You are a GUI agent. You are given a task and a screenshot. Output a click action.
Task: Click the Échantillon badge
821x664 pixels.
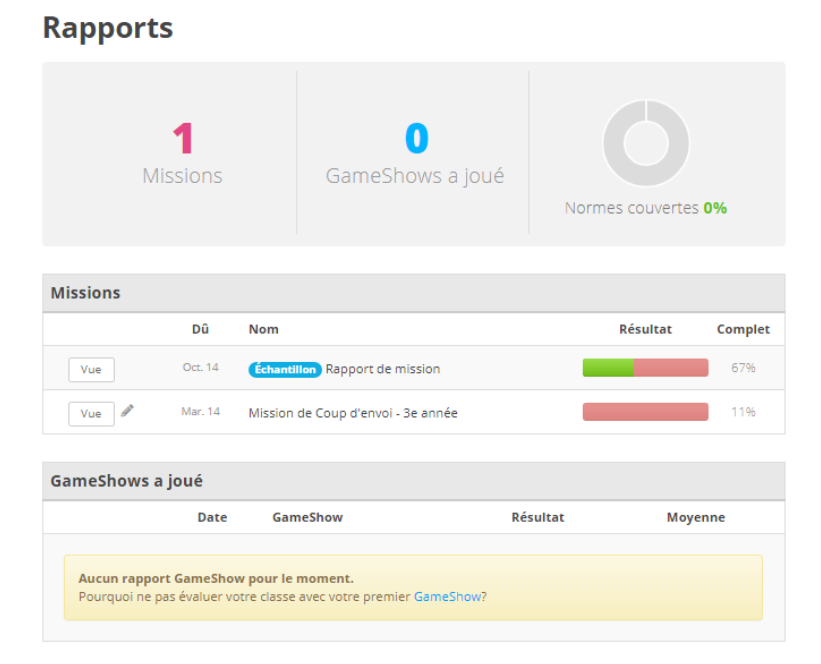click(x=284, y=370)
